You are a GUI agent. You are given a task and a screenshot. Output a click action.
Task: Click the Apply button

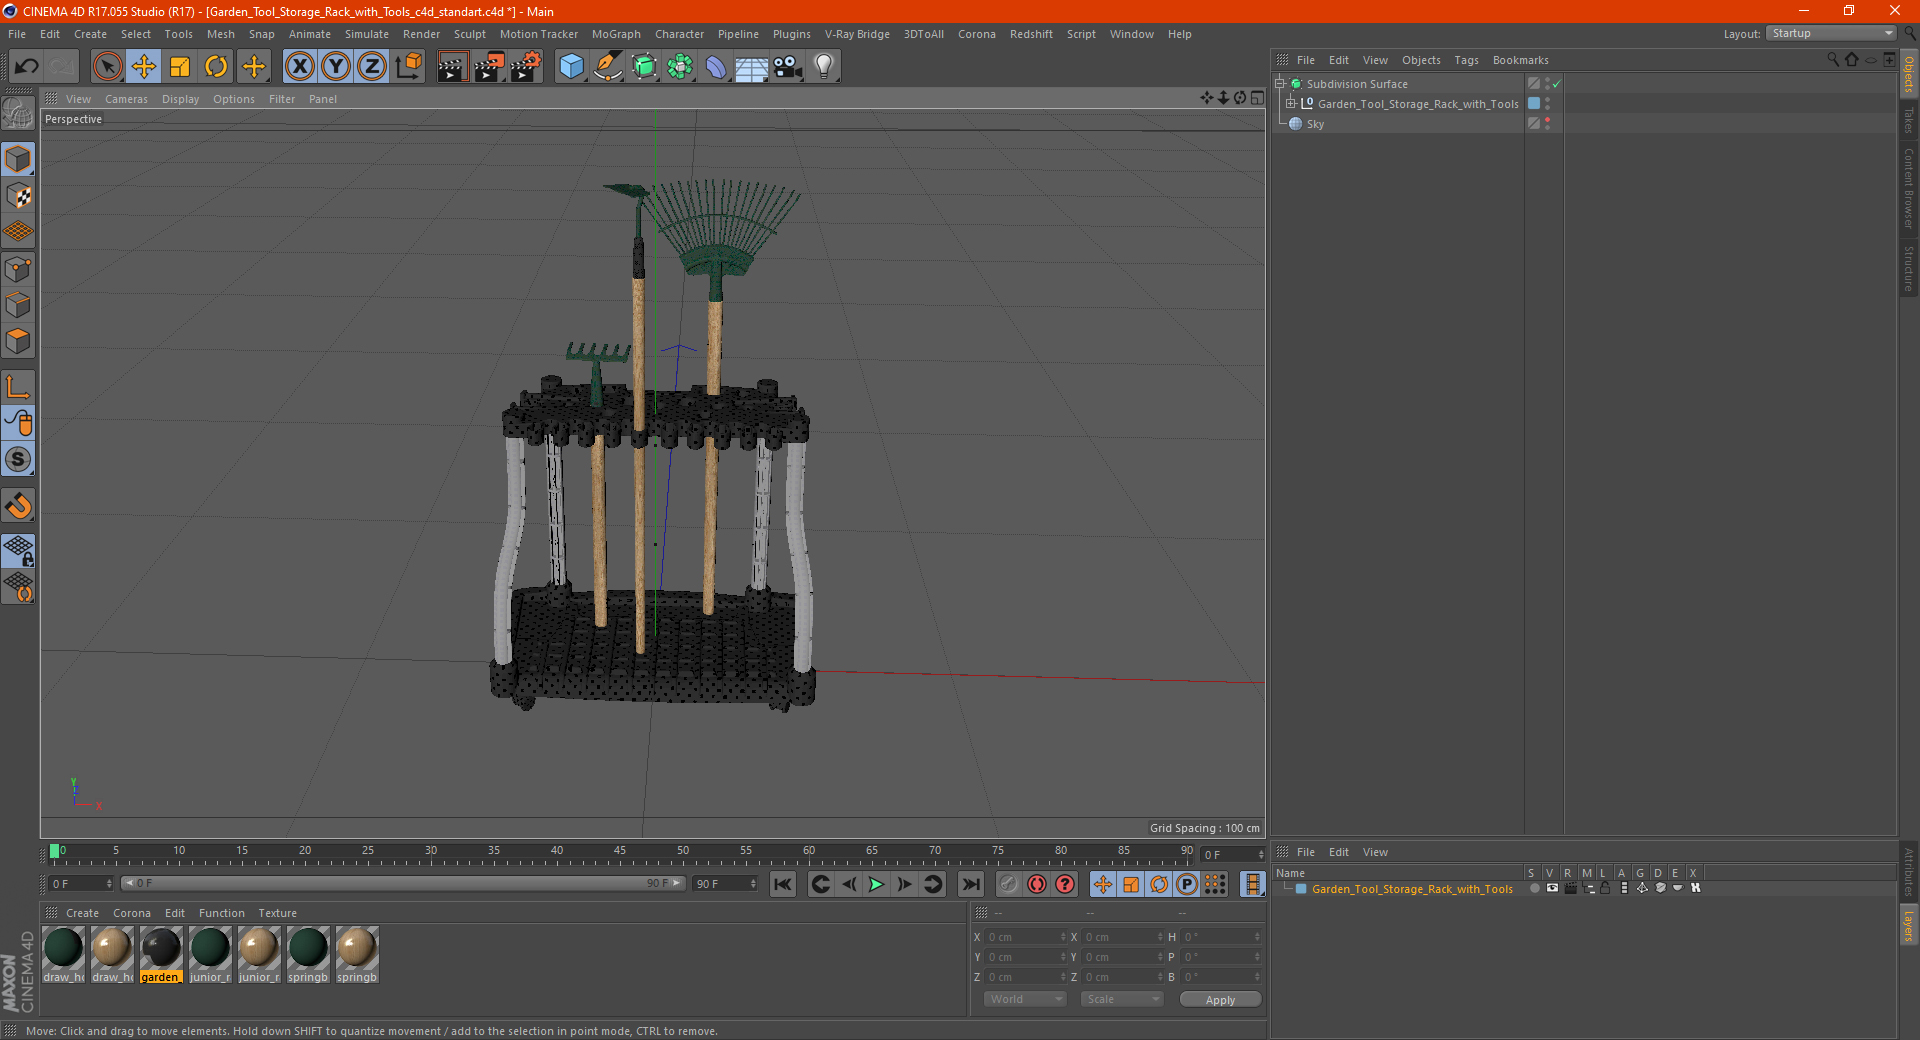point(1219,999)
